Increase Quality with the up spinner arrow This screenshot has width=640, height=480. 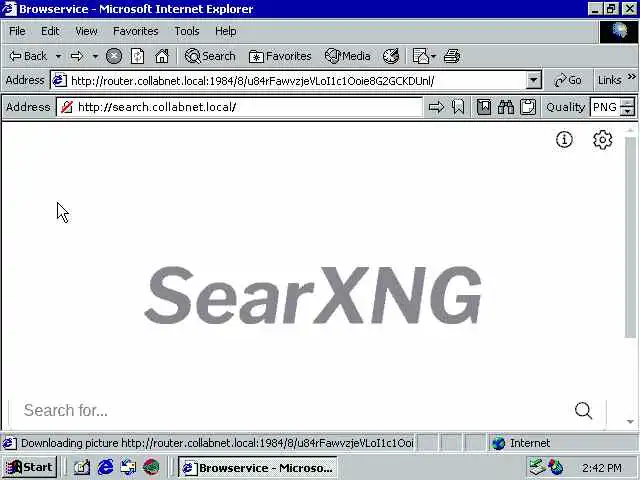(x=627, y=103)
